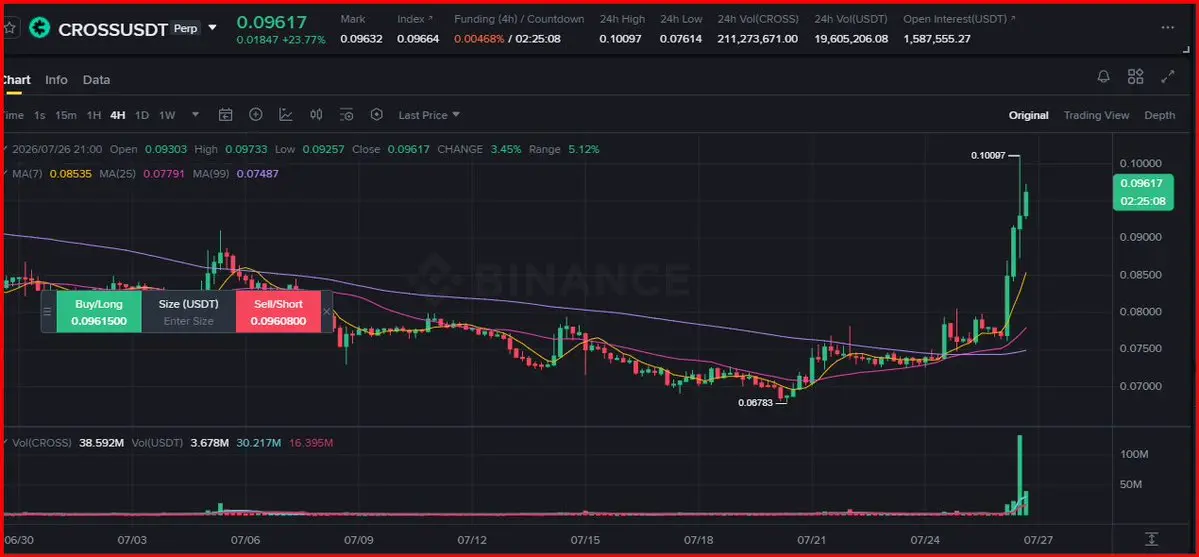The height and width of the screenshot is (557, 1199).
Task: Open the three-dot more options menu
Action: click(x=1167, y=28)
